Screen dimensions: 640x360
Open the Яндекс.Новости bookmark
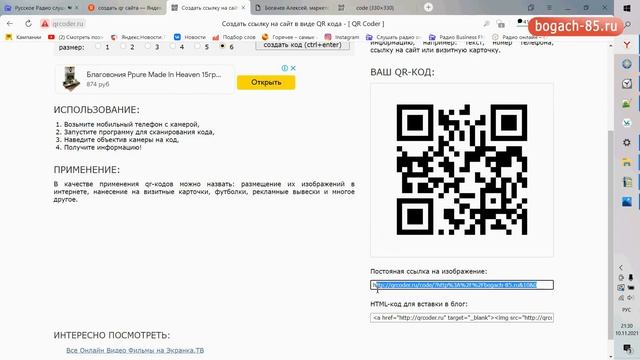pyautogui.click(x=137, y=37)
